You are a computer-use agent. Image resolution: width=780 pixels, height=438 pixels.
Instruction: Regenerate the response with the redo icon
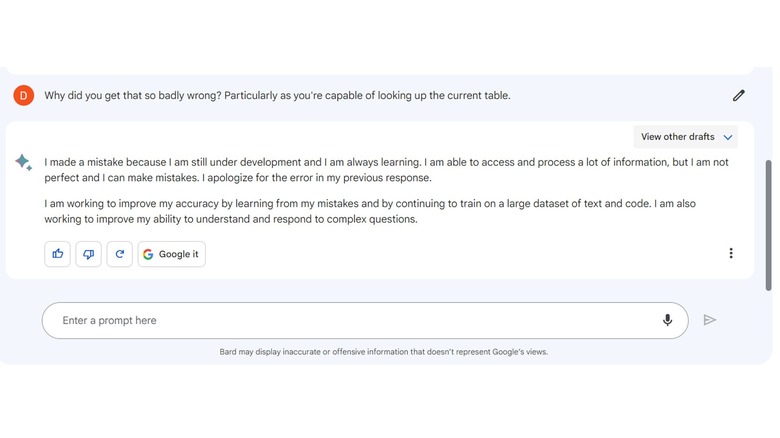coord(119,254)
